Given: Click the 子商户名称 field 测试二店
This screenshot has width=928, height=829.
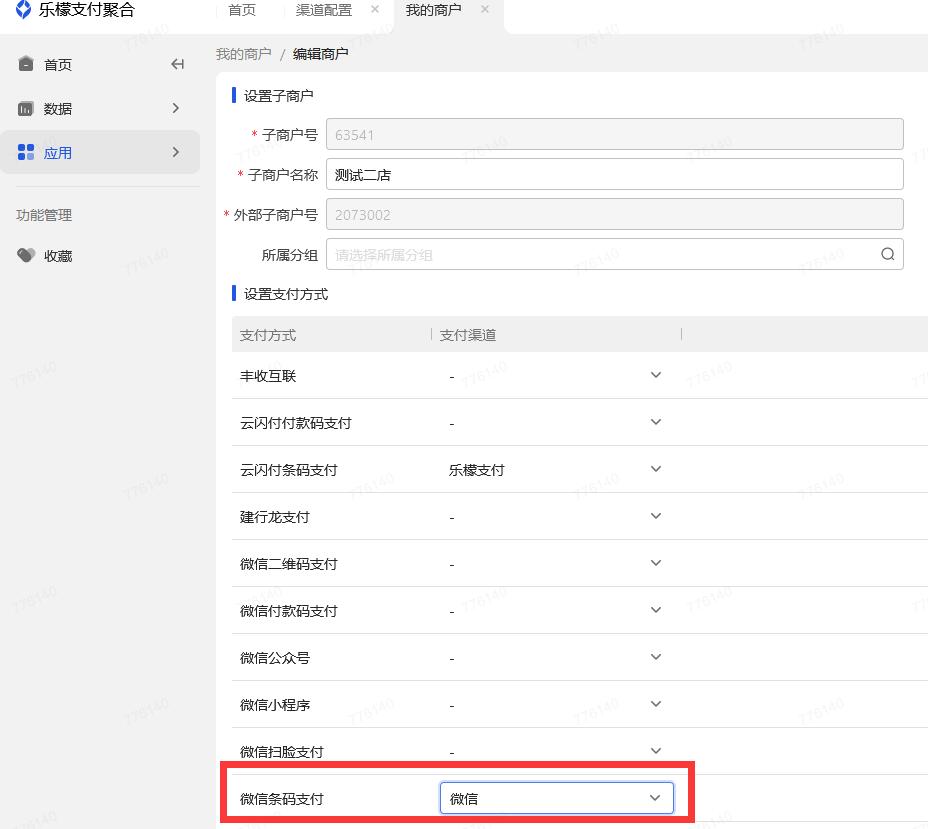Looking at the screenshot, I should (x=614, y=174).
